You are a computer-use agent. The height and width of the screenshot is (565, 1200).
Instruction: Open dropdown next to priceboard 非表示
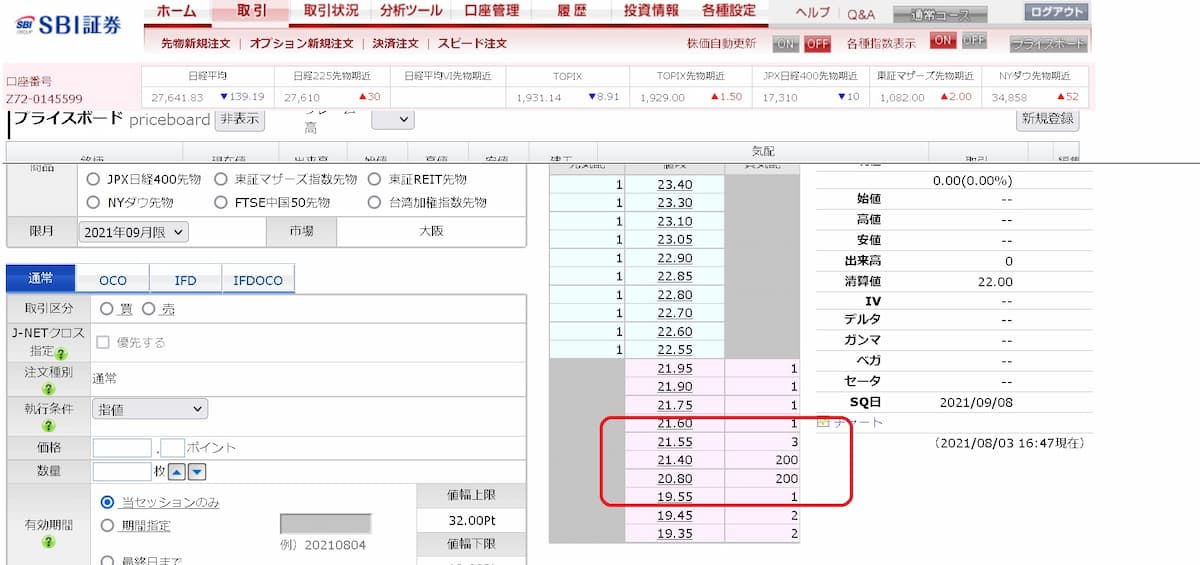coord(392,119)
